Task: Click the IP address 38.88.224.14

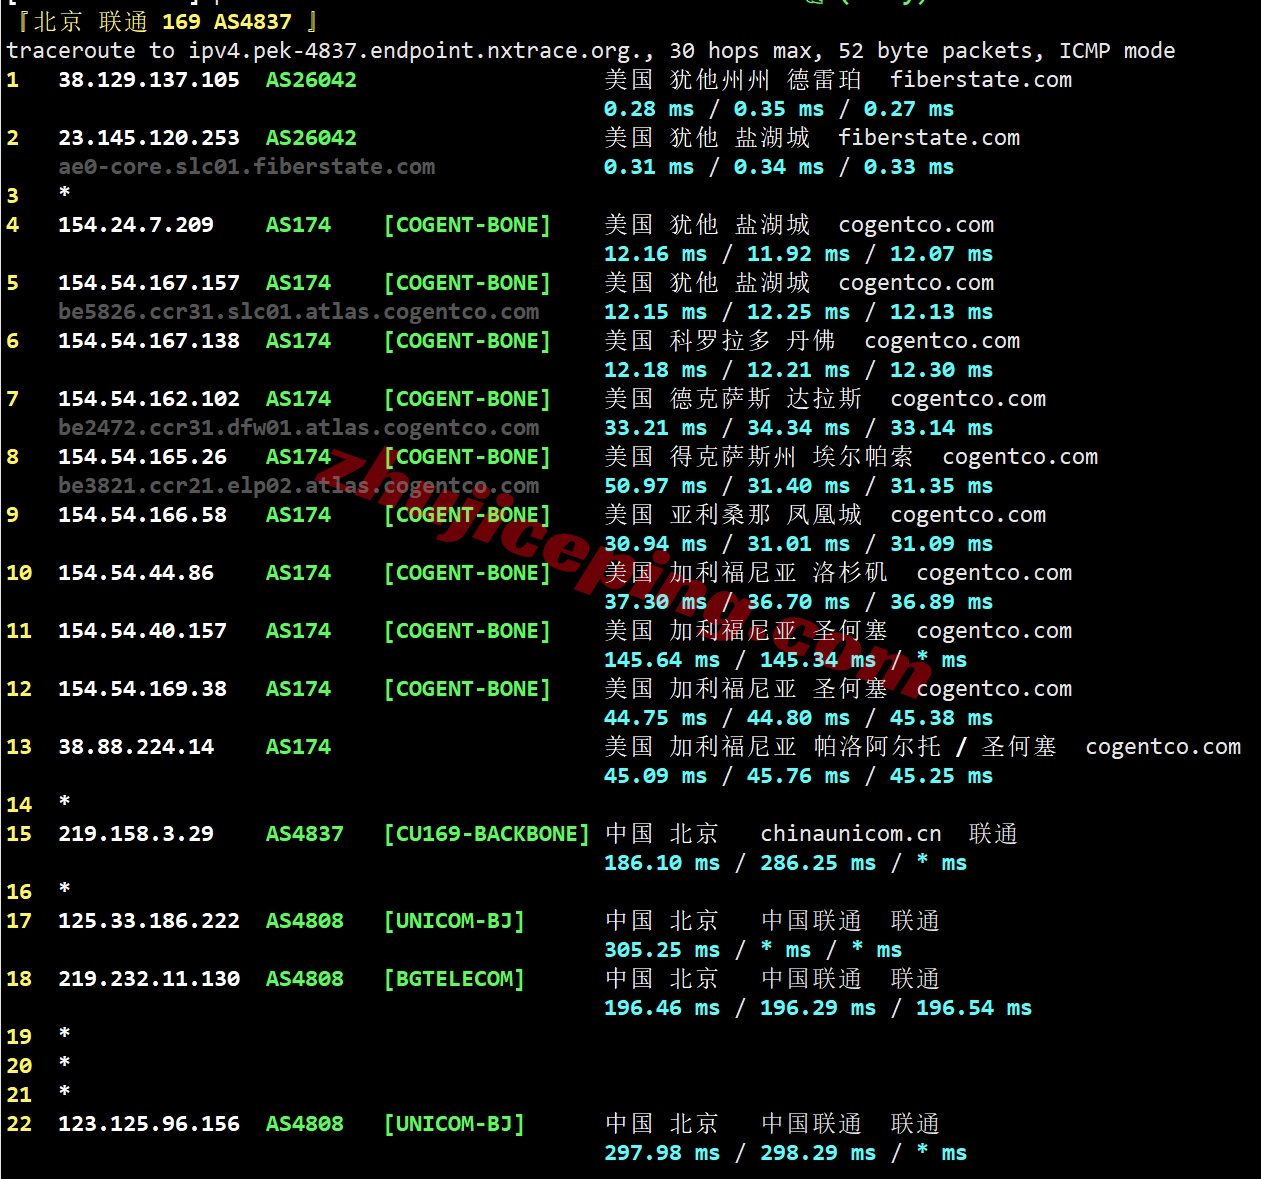Action: (x=136, y=747)
